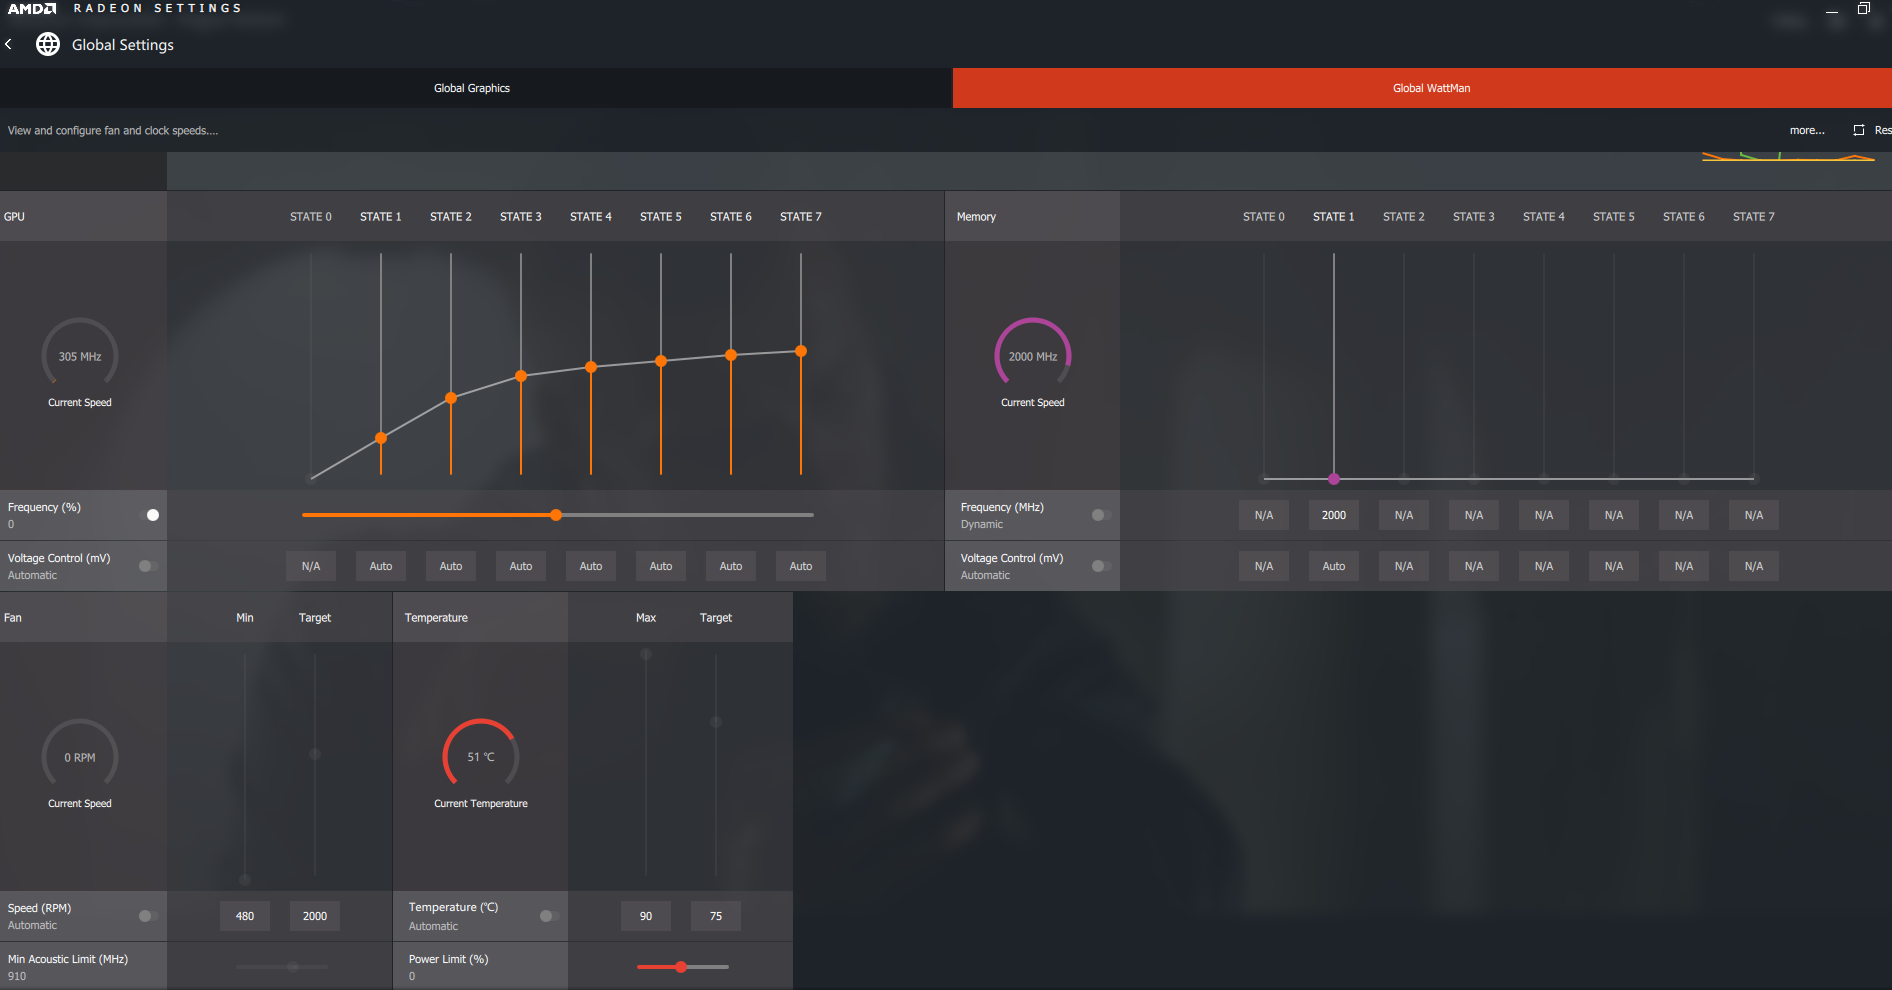
Task: Click GPU State 4 curve point
Action: coord(591,367)
